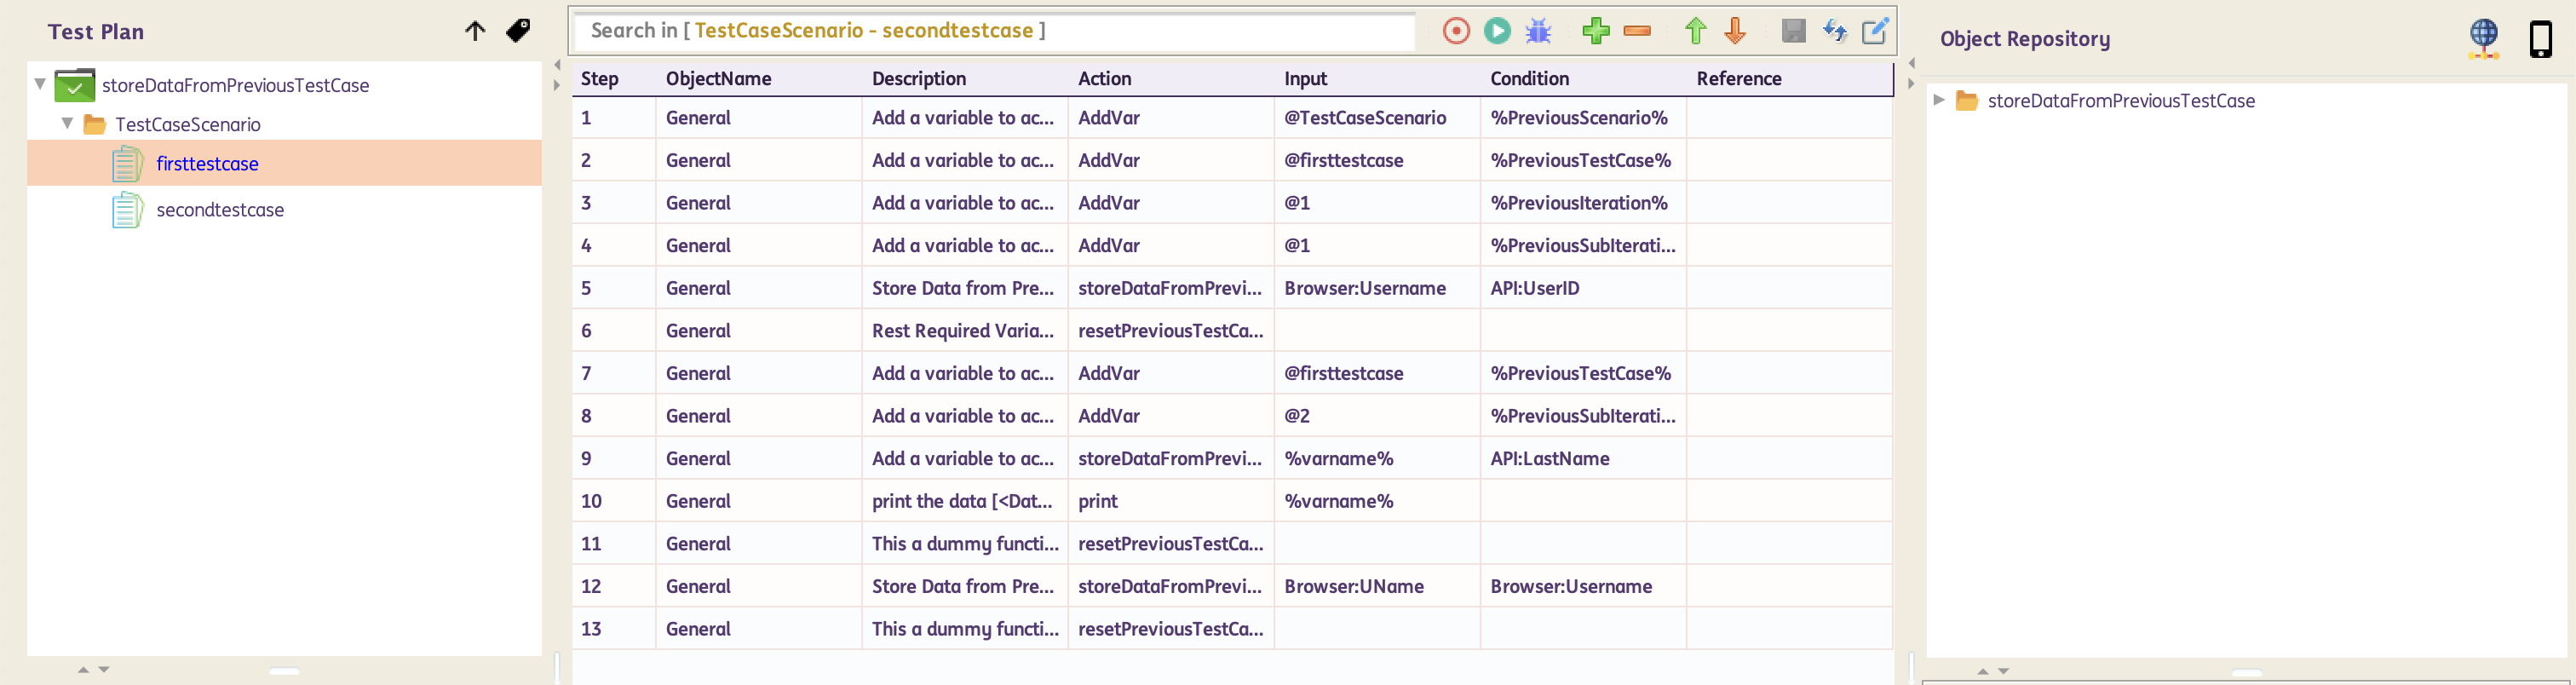Image resolution: width=2576 pixels, height=685 pixels.
Task: Expand storeDataFromPreviousTestCase in Object Repository
Action: (1938, 100)
